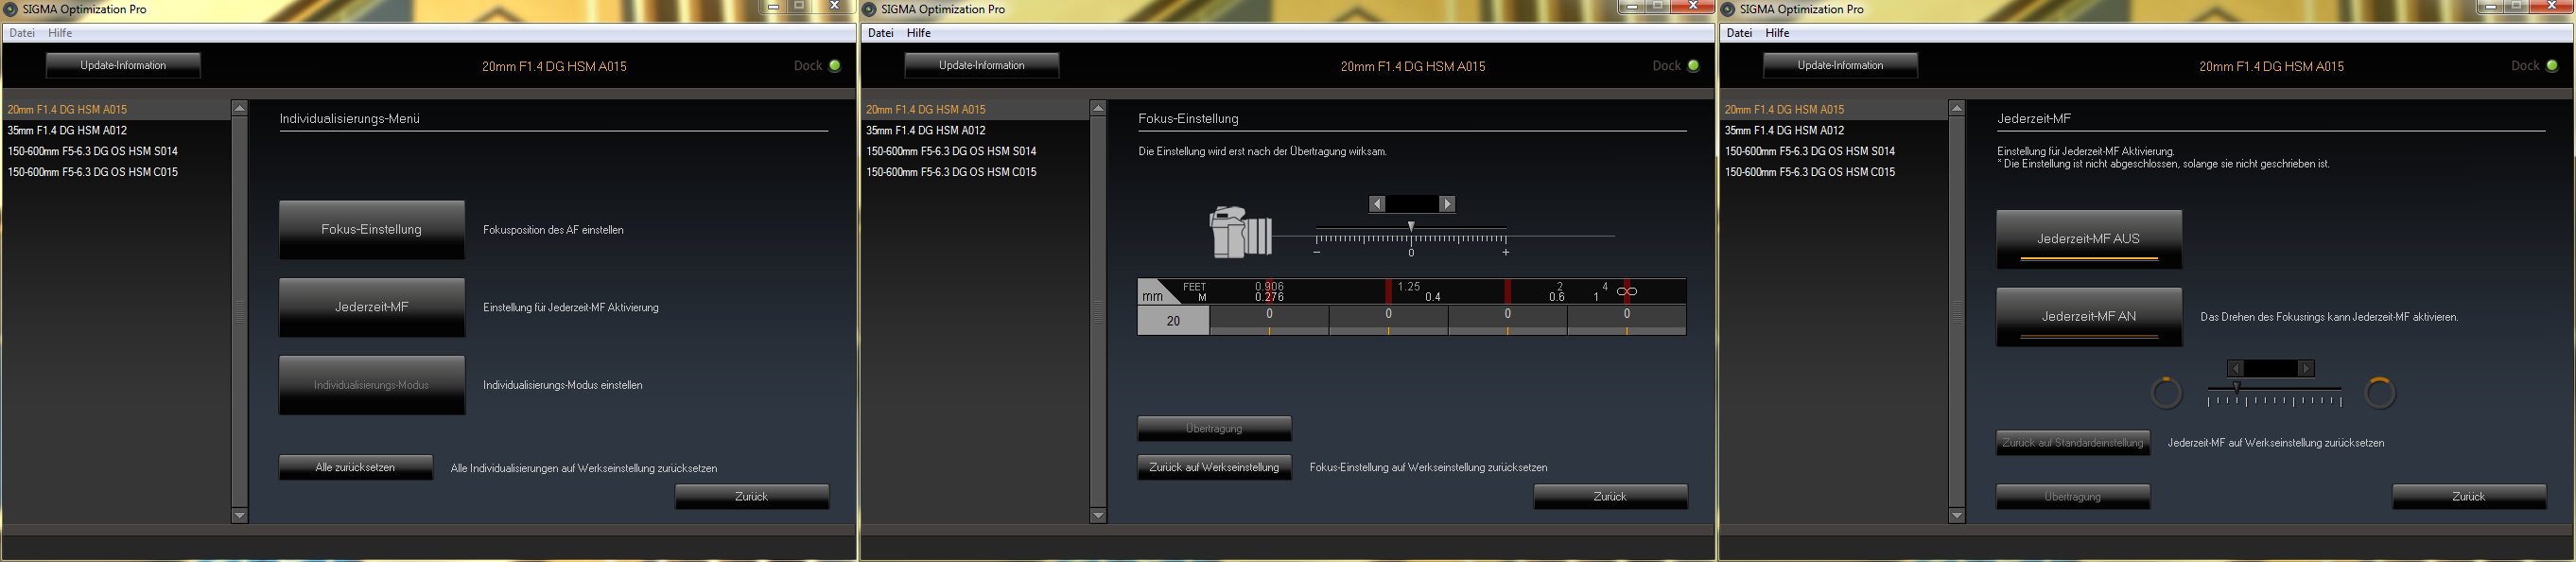Open Datei menu in Jederzeit-MF window
The image size is (2576, 562).
(1740, 33)
